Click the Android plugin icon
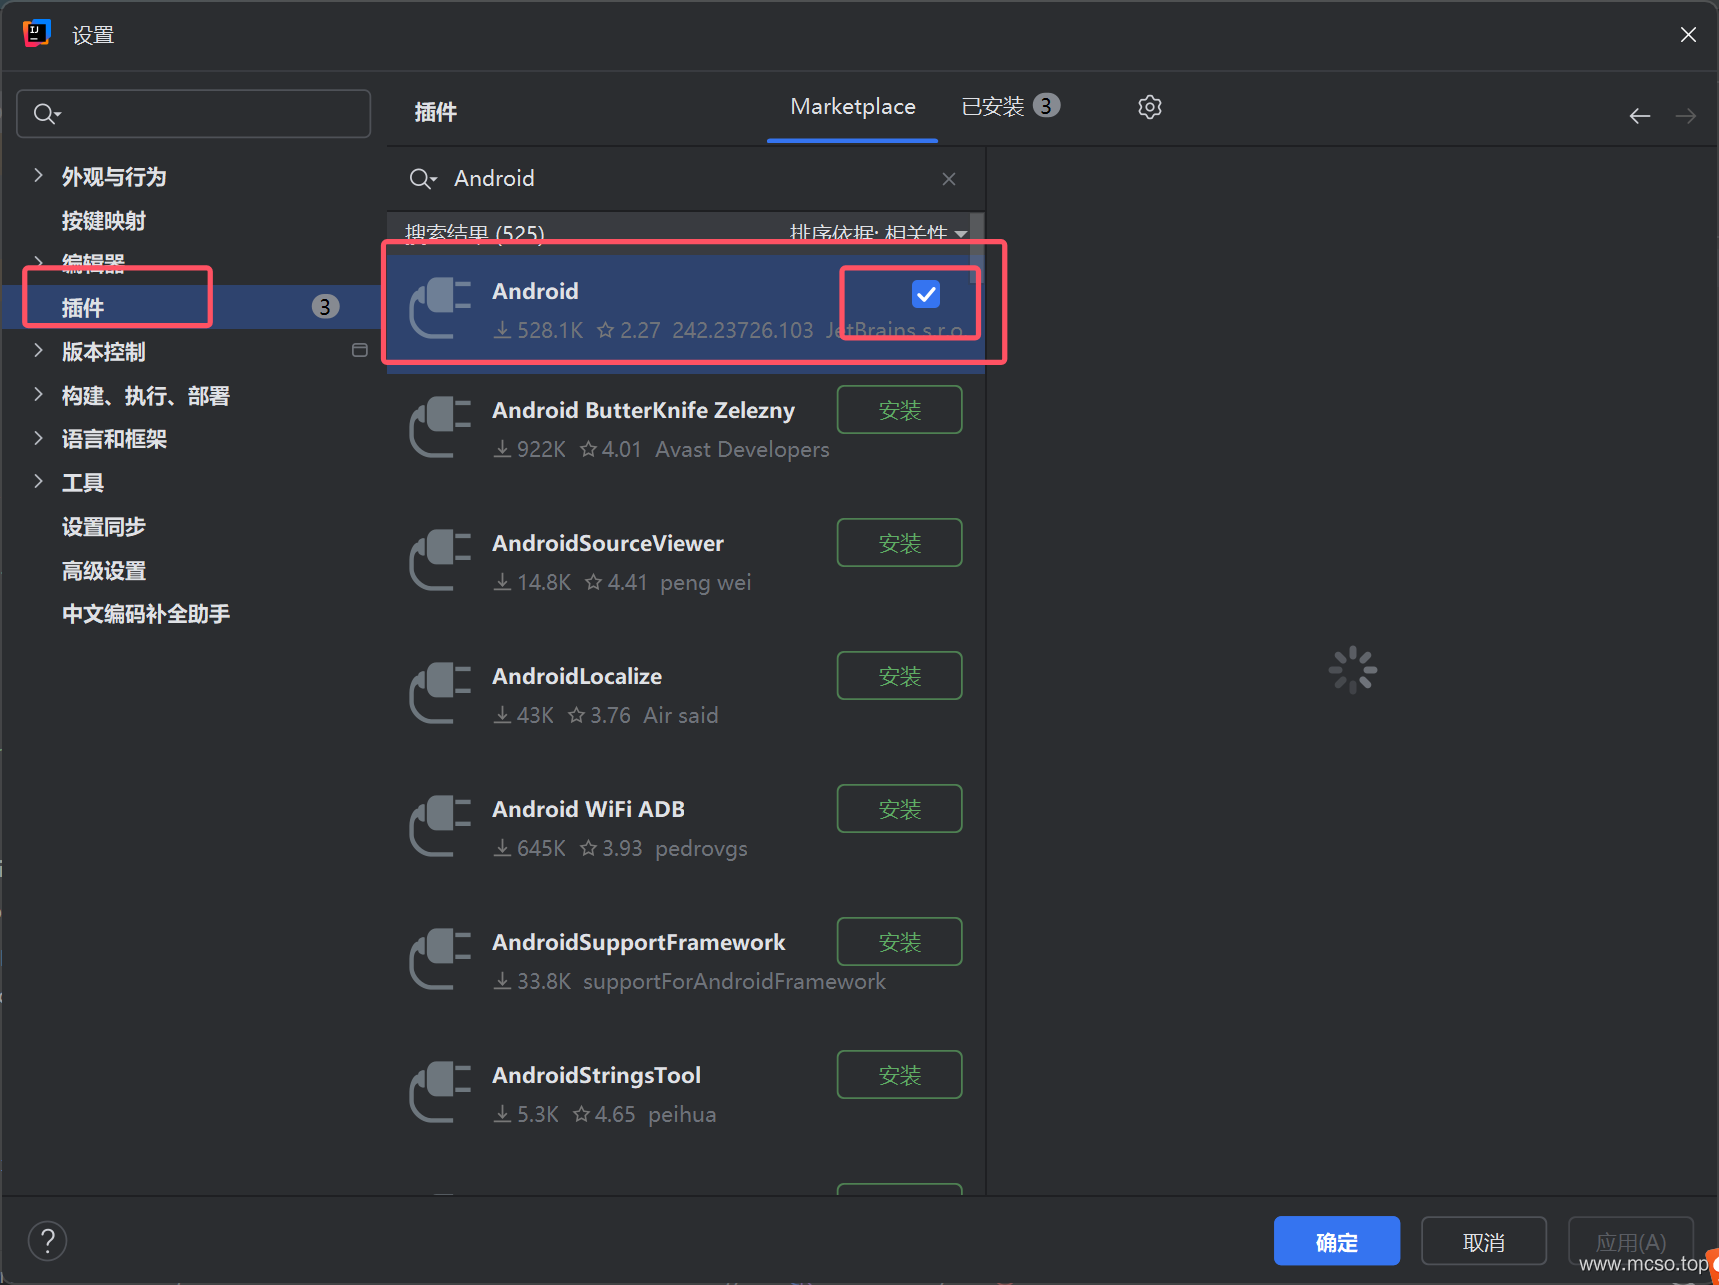Screen dimensions: 1719x1285 click(x=440, y=309)
